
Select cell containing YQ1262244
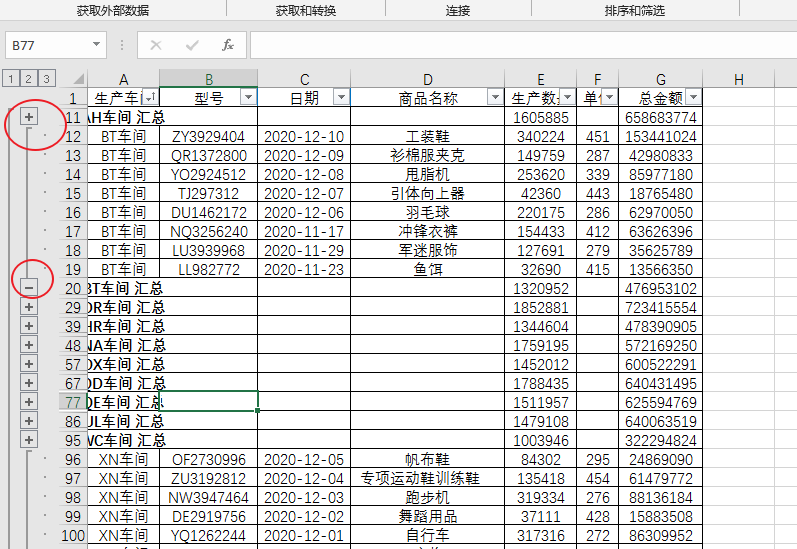pyautogui.click(x=208, y=535)
